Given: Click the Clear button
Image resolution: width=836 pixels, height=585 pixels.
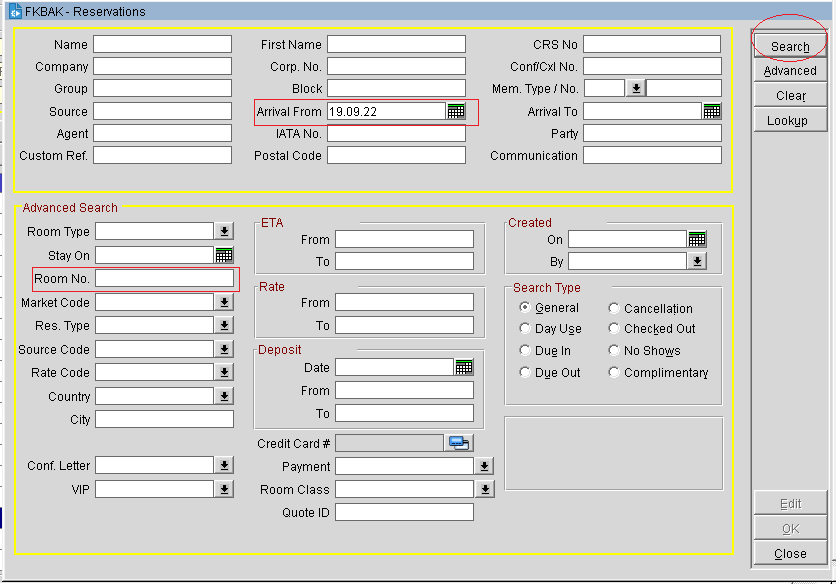Looking at the screenshot, I should (x=790, y=96).
